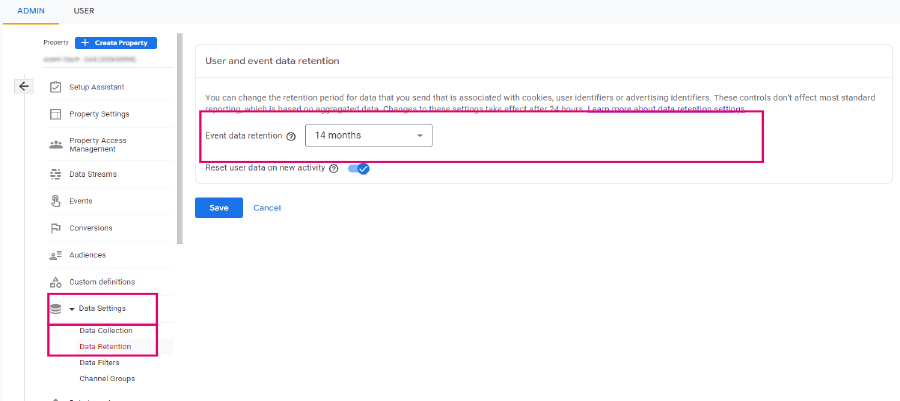Image resolution: width=900 pixels, height=401 pixels.
Task: Open Setup Assistant checkbox icon
Action: point(56,87)
